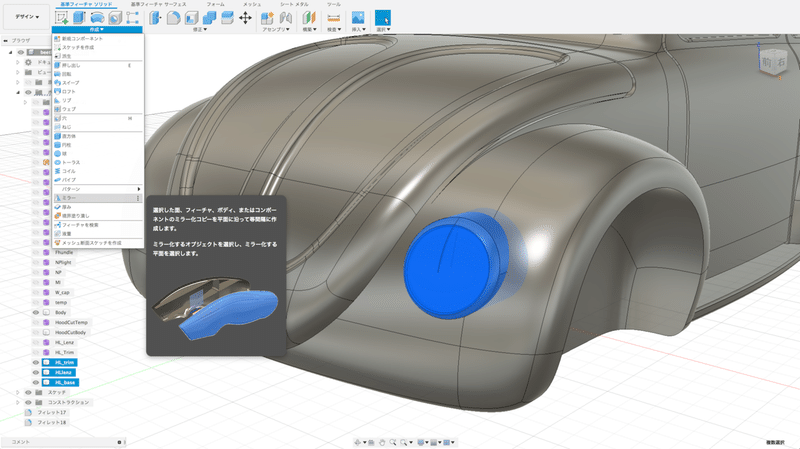Viewport: 800px width, 449px height.
Task: Open the パターン submenu
Action: tap(97, 189)
